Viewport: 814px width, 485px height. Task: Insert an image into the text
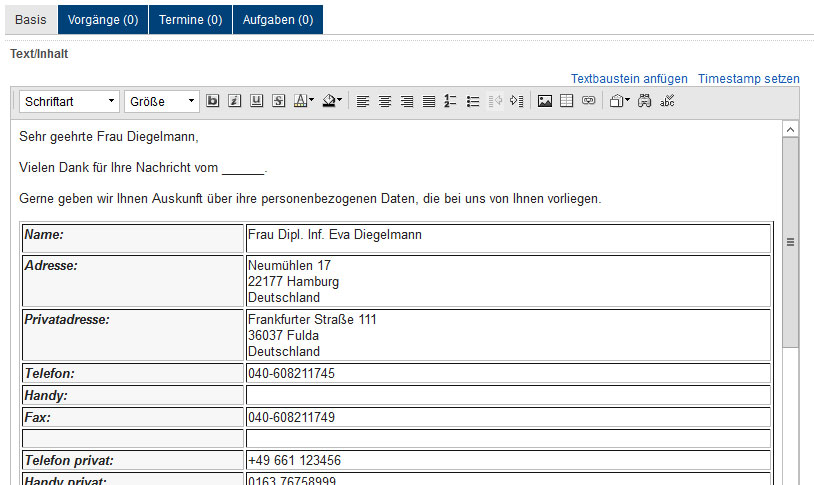[545, 101]
